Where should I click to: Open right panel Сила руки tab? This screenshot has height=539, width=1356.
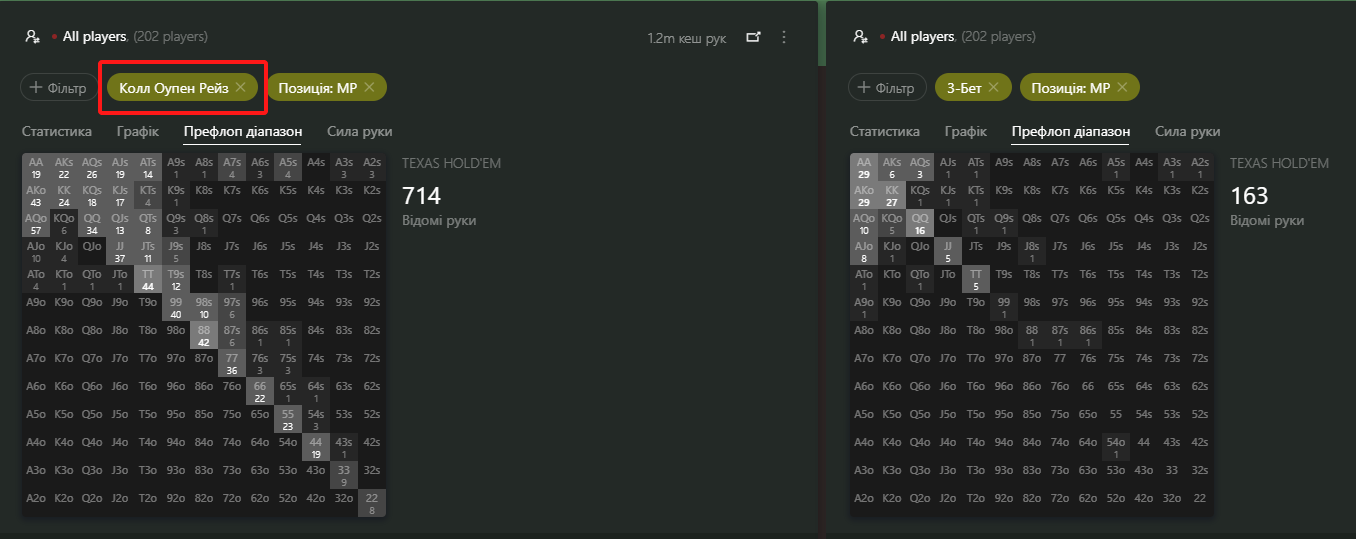pyautogui.click(x=1187, y=131)
